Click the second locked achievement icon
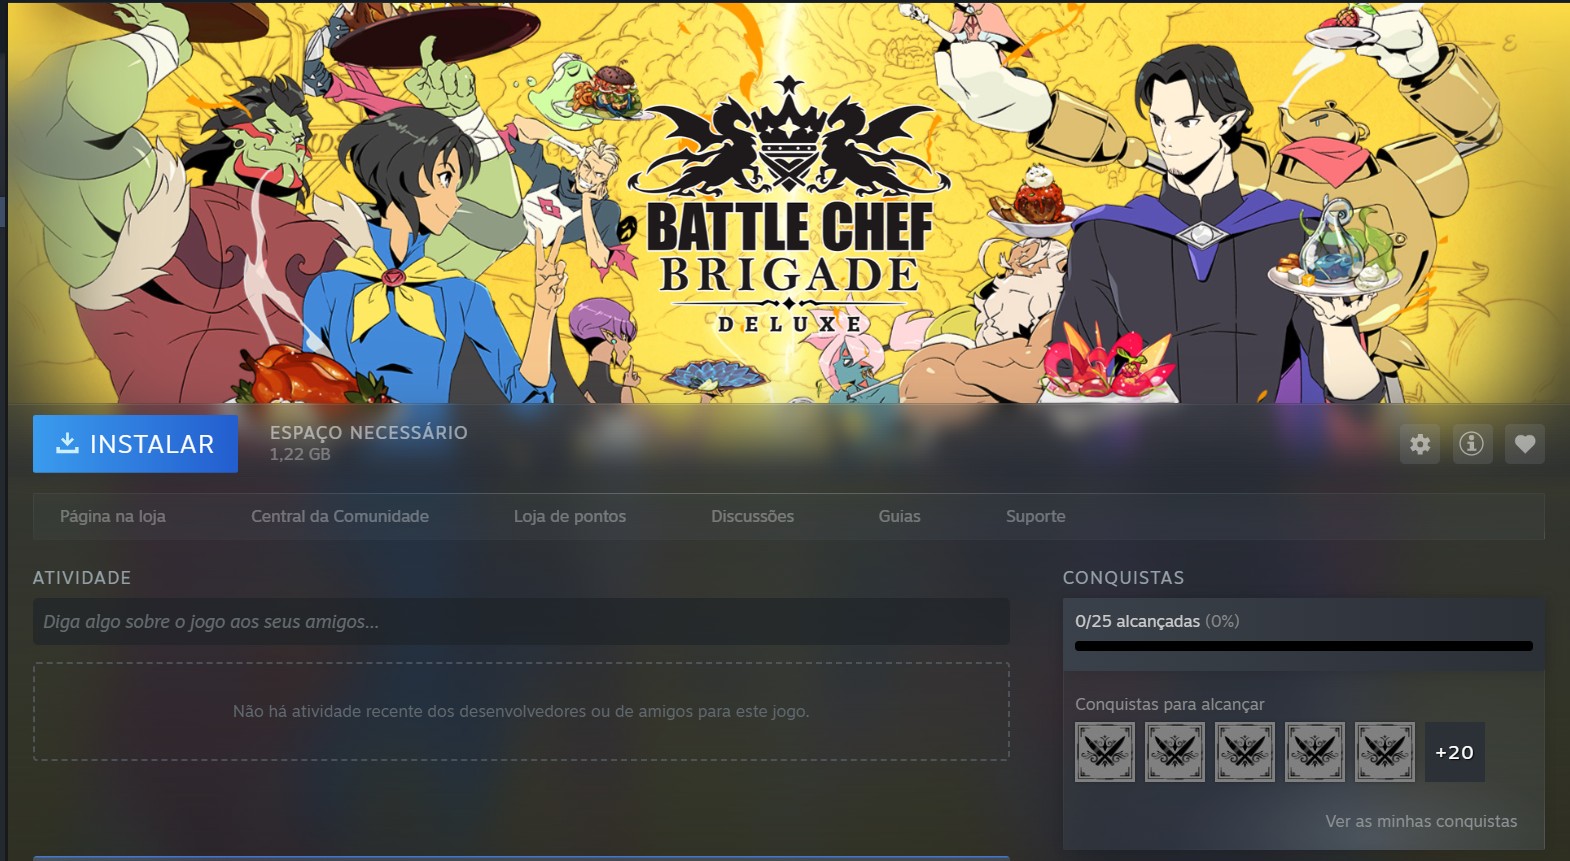Viewport: 1570px width, 861px height. 1175,752
